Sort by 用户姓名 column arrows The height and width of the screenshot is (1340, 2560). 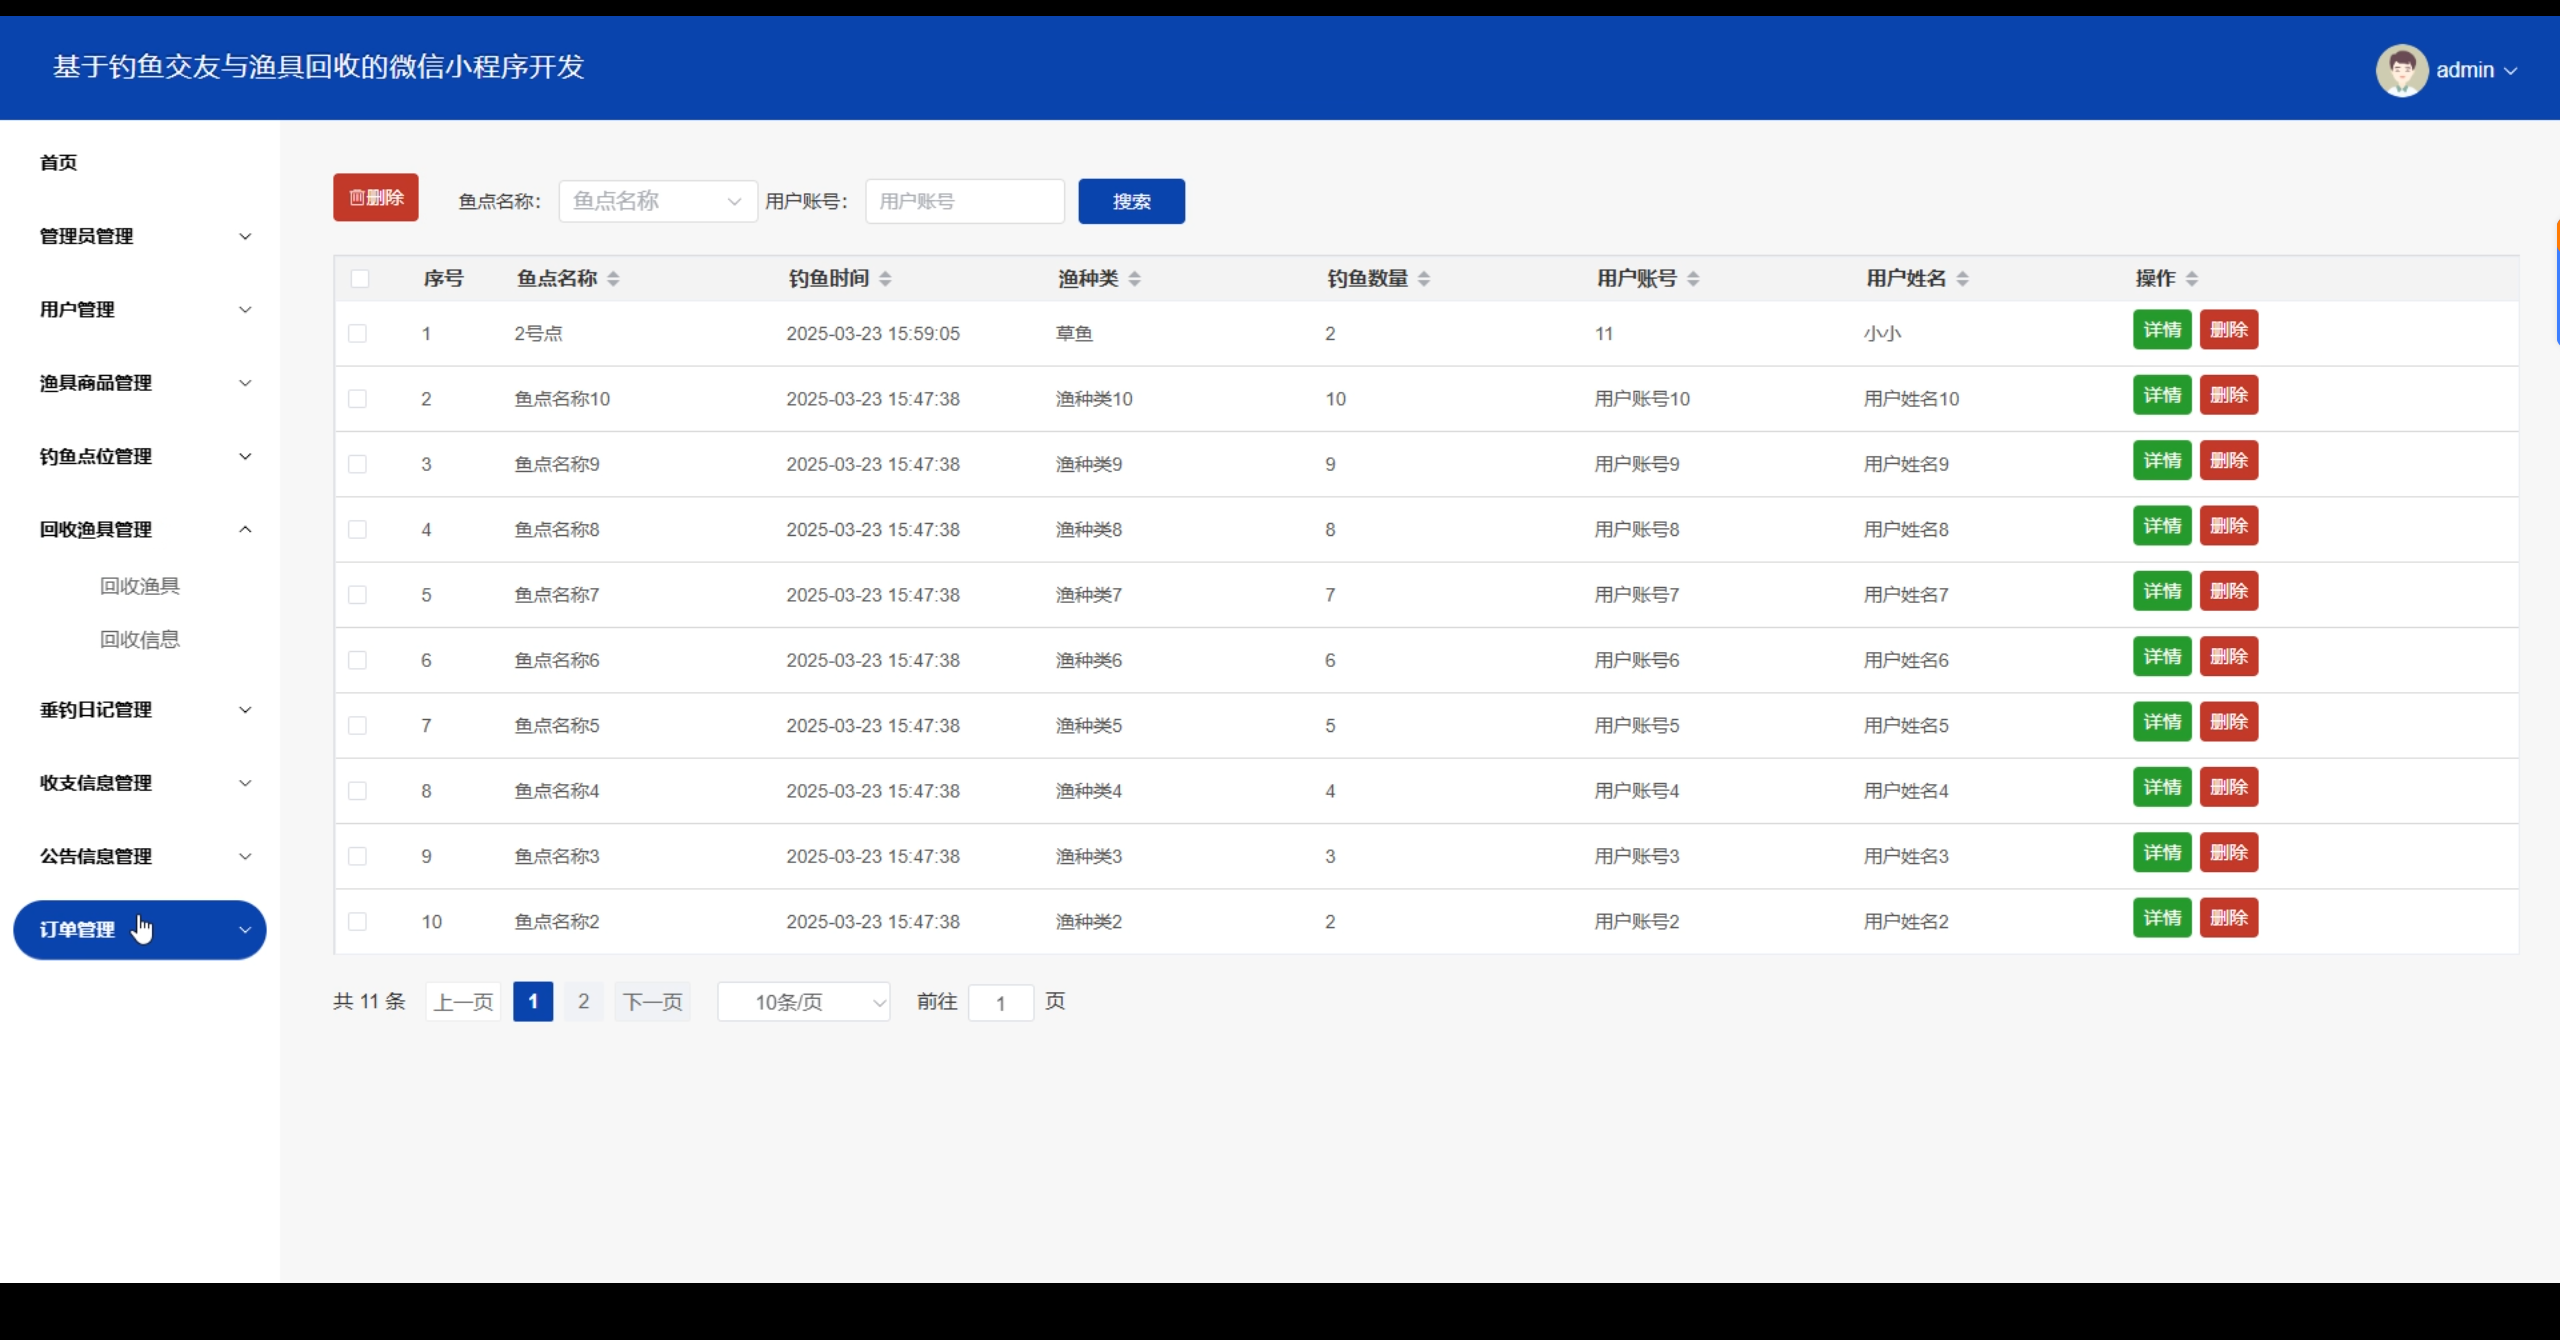[1962, 279]
